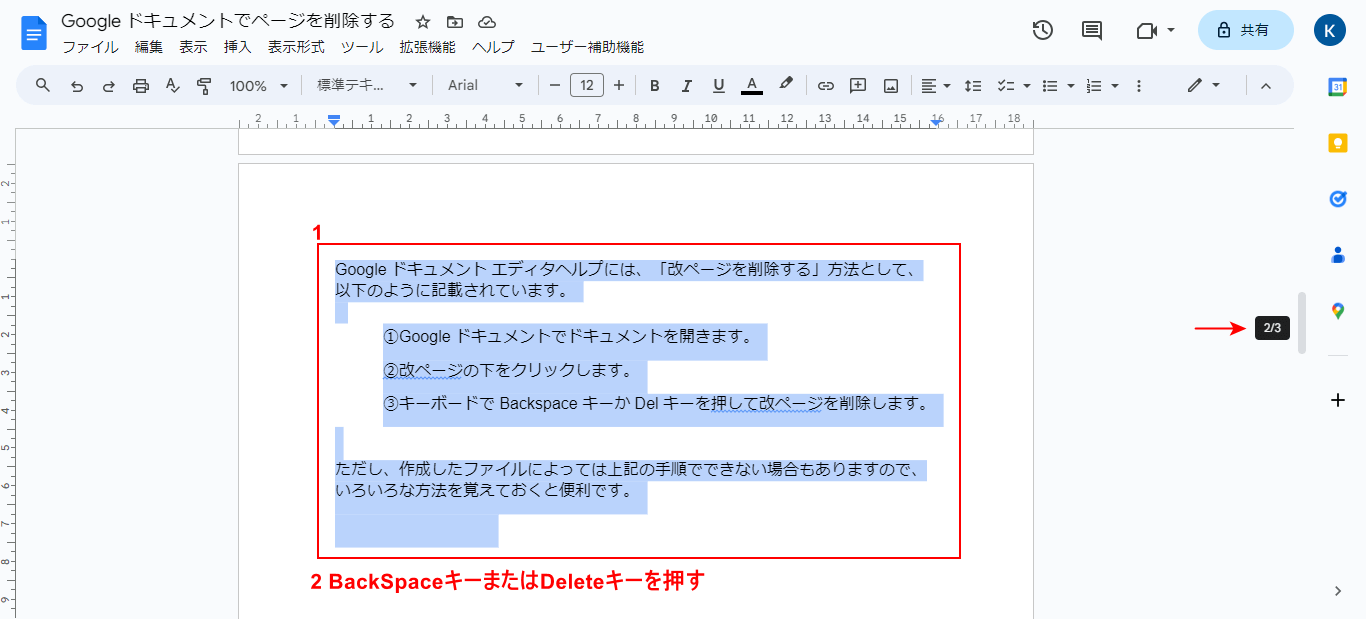
Task: Decrease font size minus button
Action: click(x=555, y=86)
